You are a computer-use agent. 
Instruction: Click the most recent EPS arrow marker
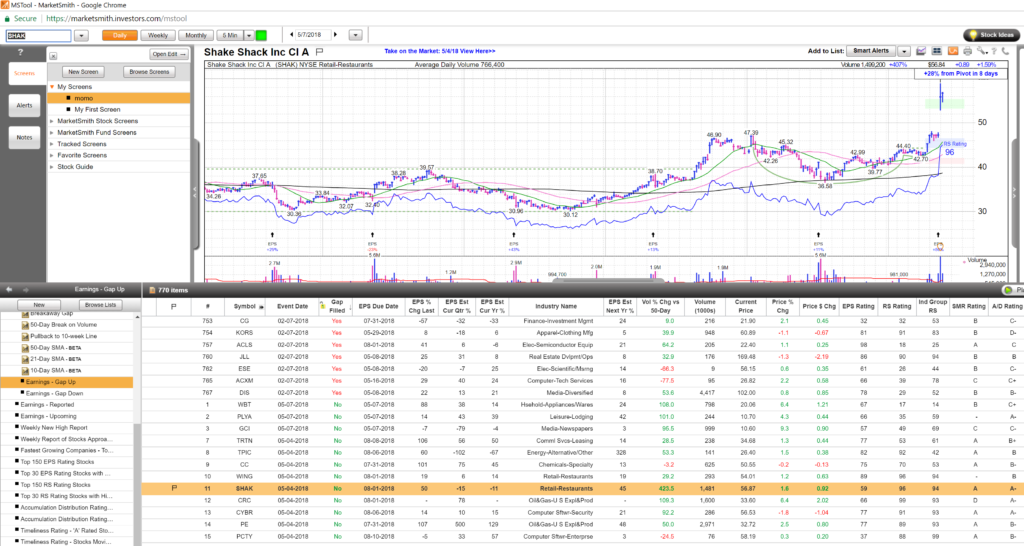pos(938,234)
